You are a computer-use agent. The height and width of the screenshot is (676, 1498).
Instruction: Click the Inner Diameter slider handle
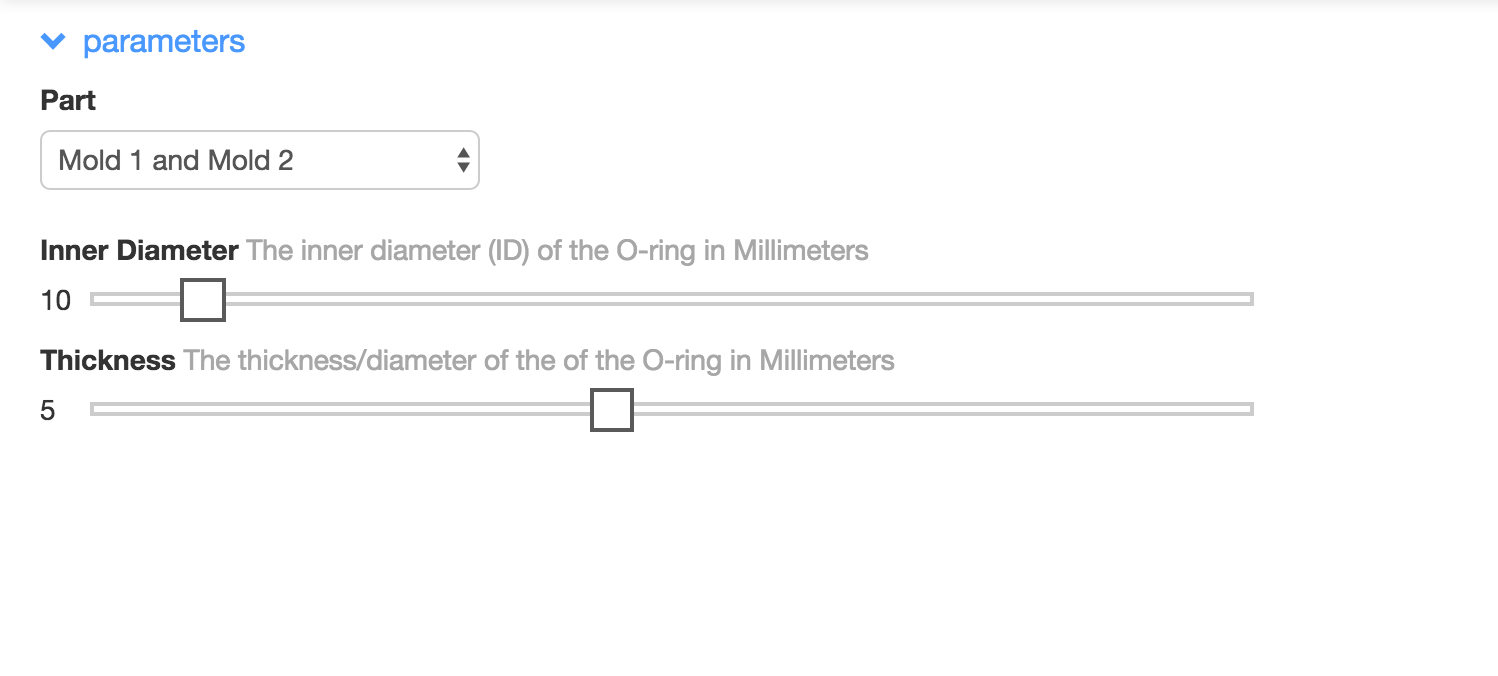tap(203, 300)
